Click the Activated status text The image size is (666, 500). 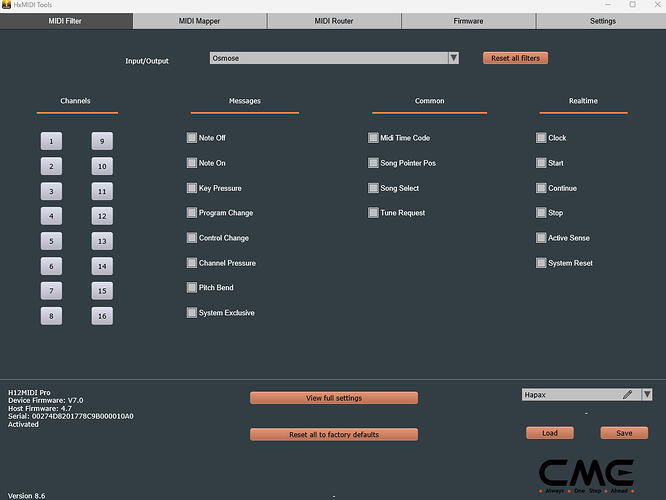pyautogui.click(x=23, y=424)
